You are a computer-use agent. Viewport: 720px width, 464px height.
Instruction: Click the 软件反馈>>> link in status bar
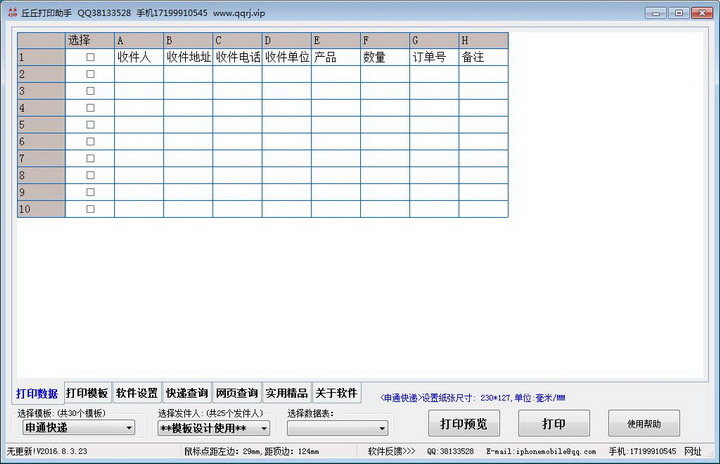click(391, 452)
